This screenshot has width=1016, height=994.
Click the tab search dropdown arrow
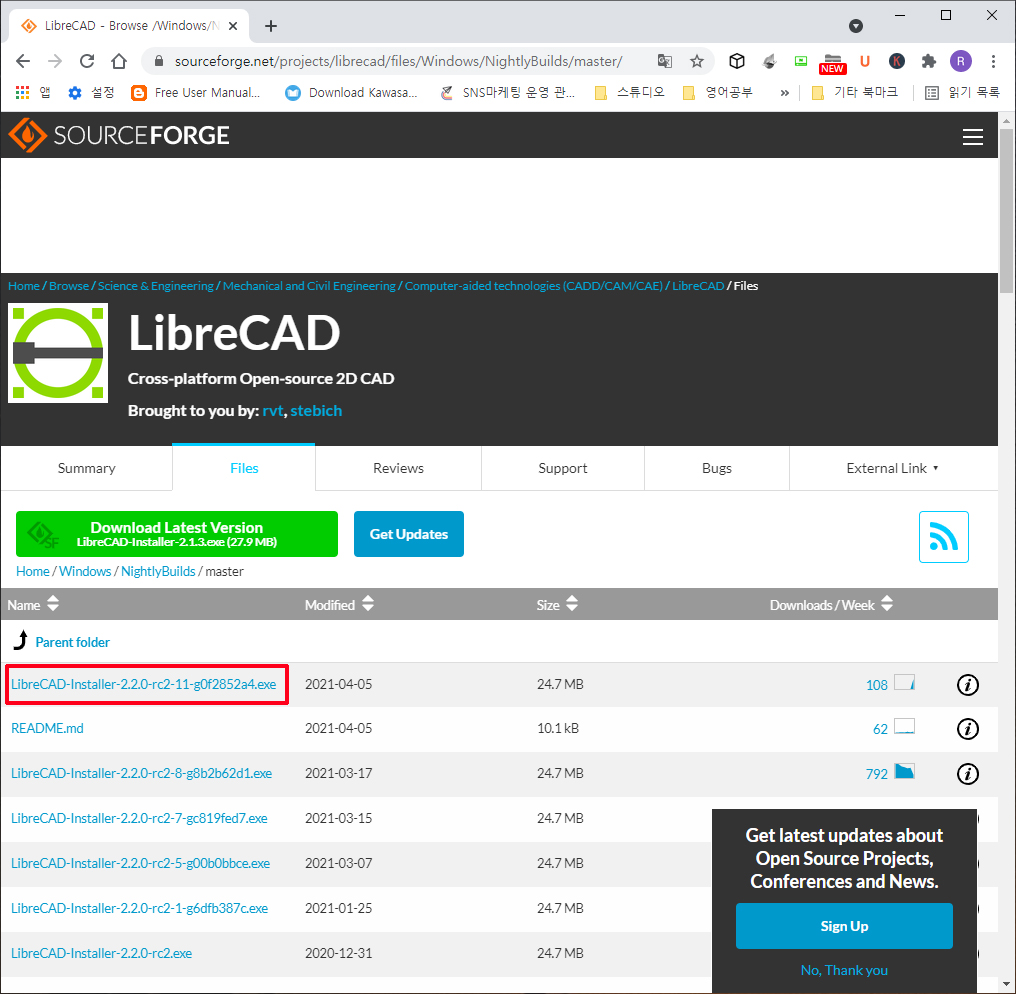[x=855, y=26]
